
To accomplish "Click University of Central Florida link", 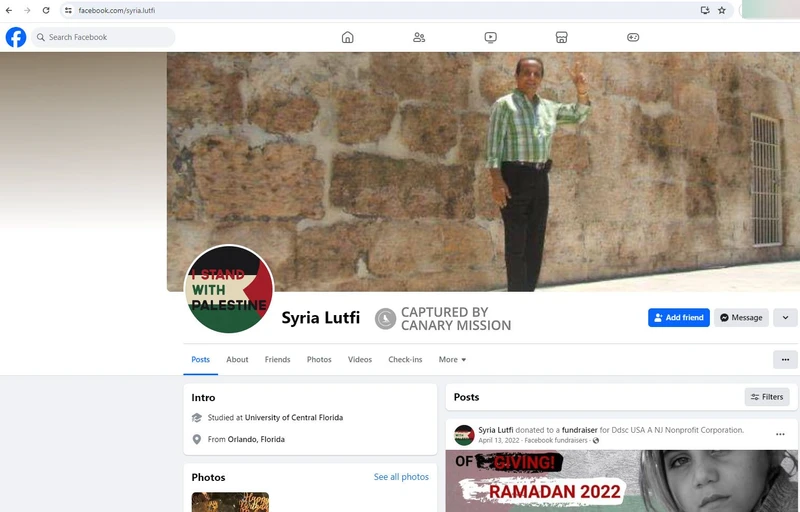I will pyautogui.click(x=294, y=418).
